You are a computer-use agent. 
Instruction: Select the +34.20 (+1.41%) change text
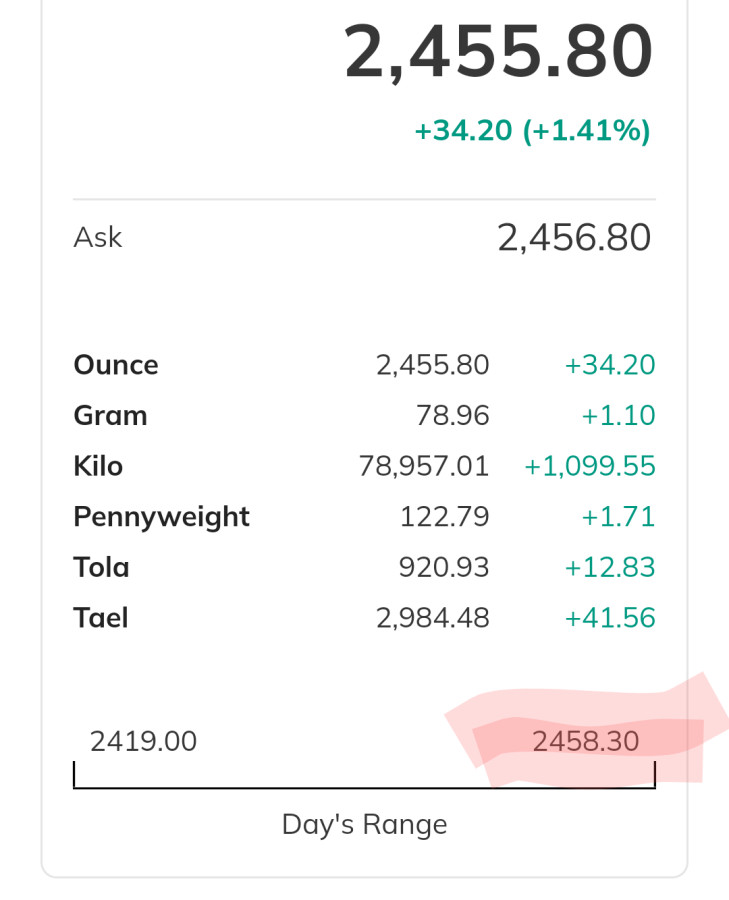tap(532, 130)
